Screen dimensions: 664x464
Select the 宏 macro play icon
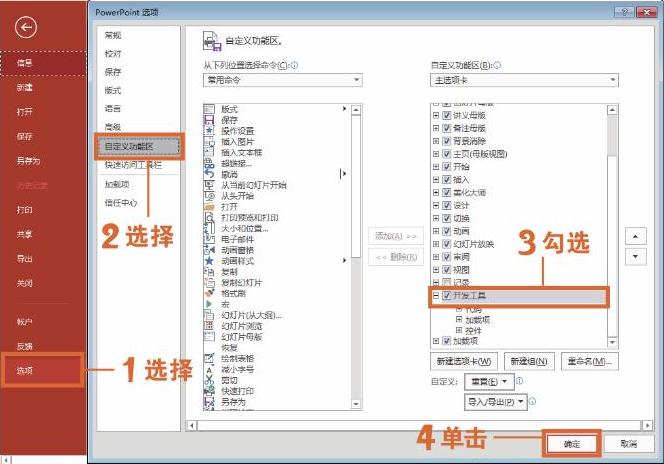(209, 304)
